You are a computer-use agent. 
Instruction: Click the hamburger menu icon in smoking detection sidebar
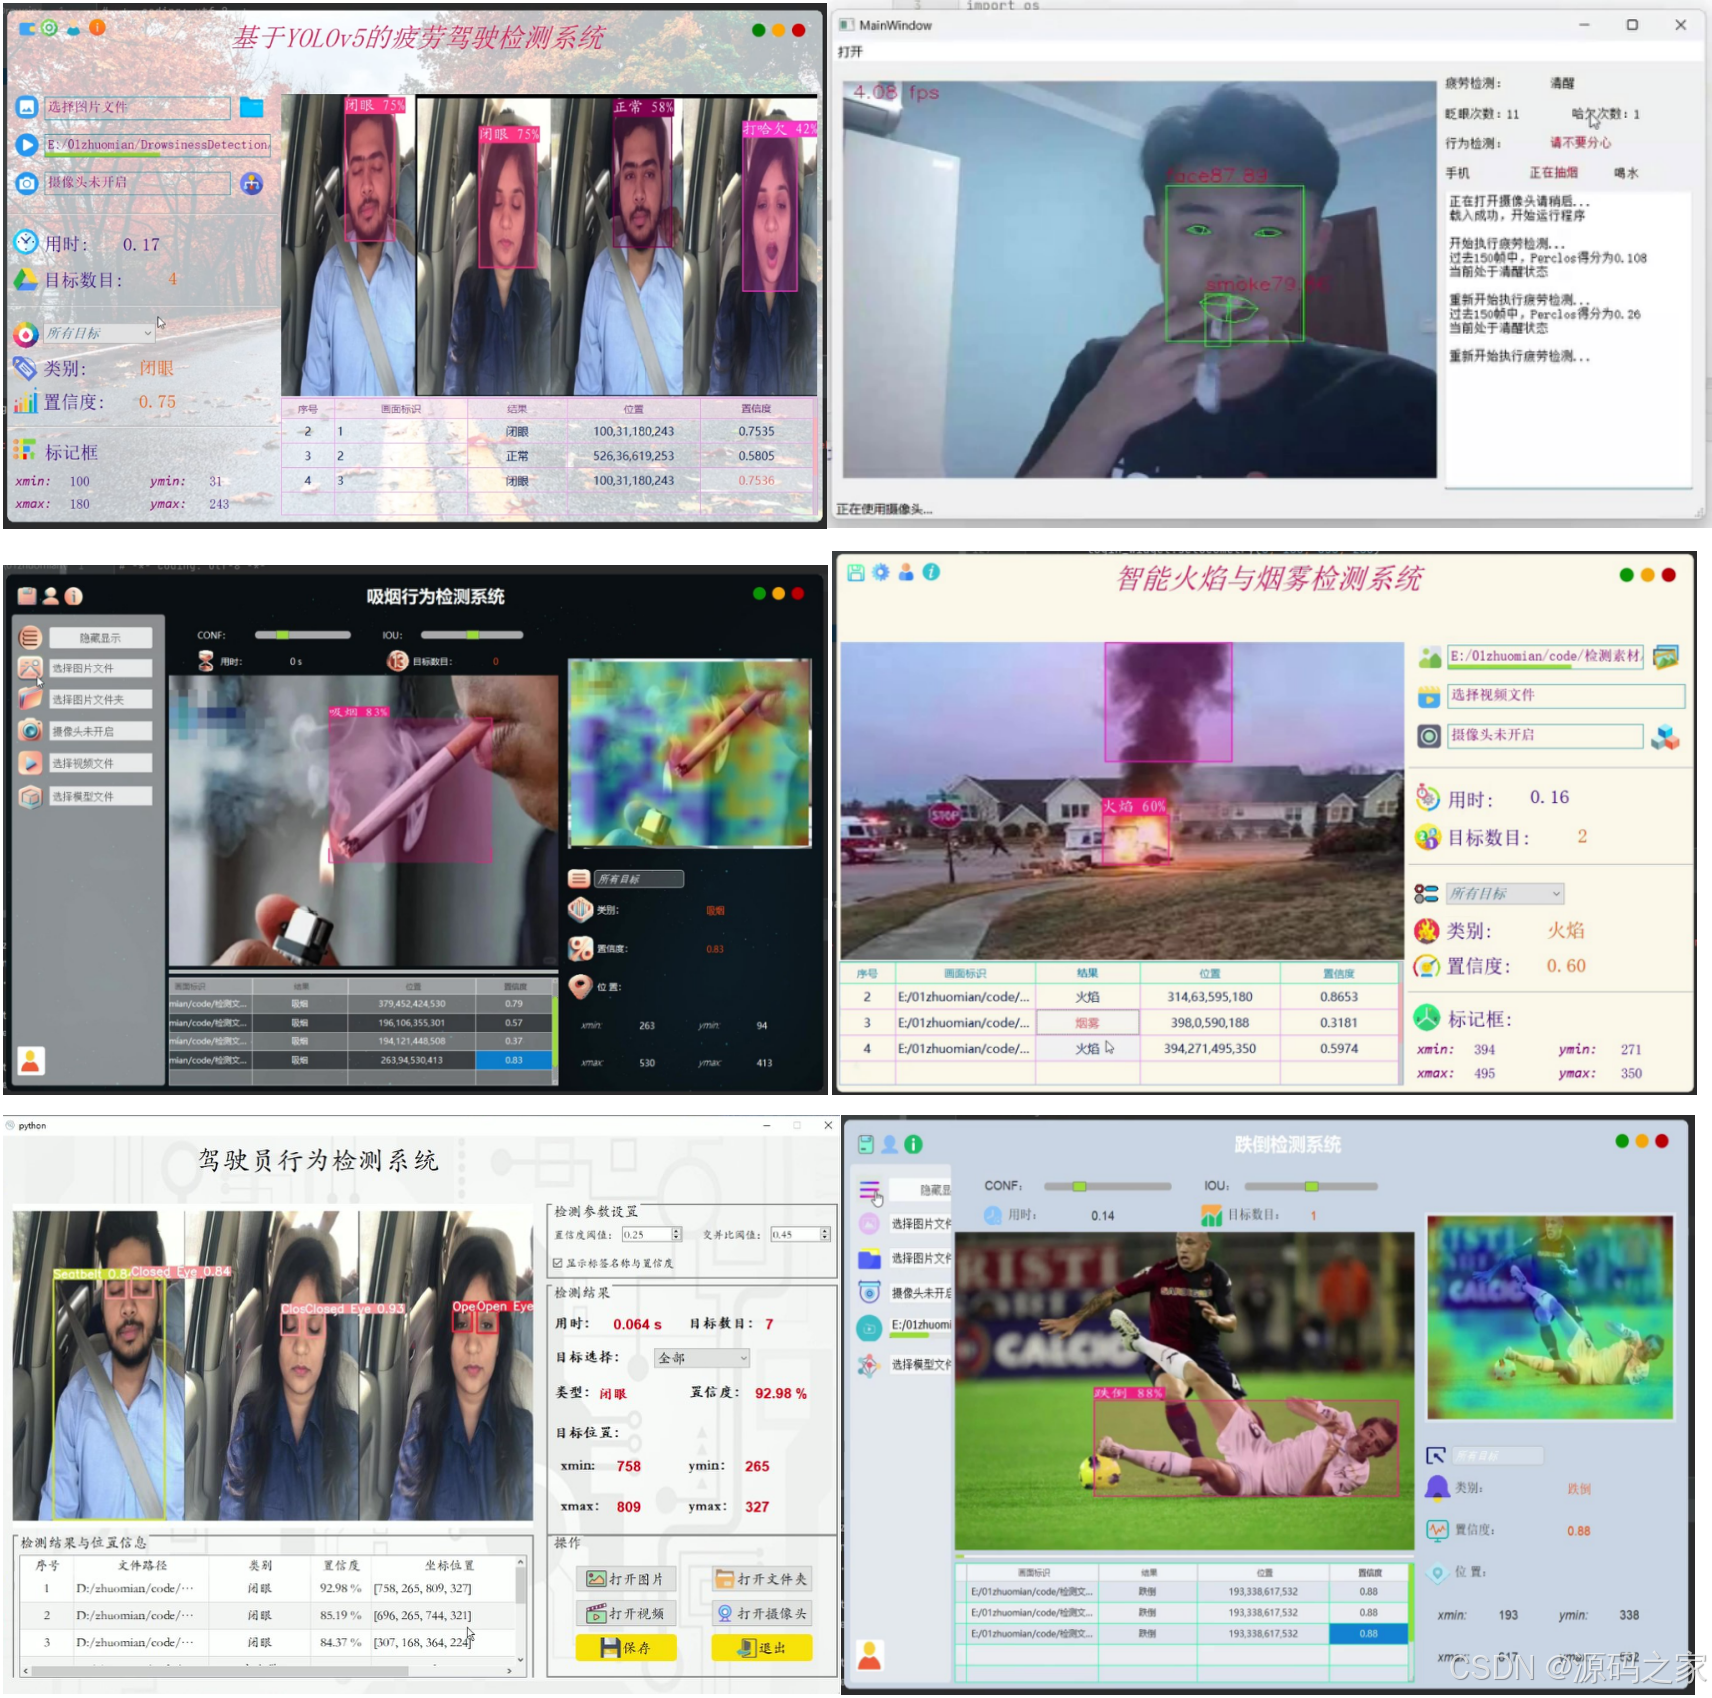(x=30, y=637)
